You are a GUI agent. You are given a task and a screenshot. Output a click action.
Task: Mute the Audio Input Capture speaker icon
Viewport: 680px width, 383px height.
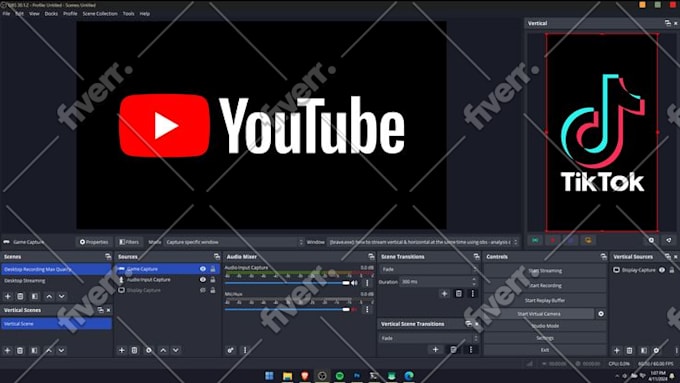[x=355, y=283]
